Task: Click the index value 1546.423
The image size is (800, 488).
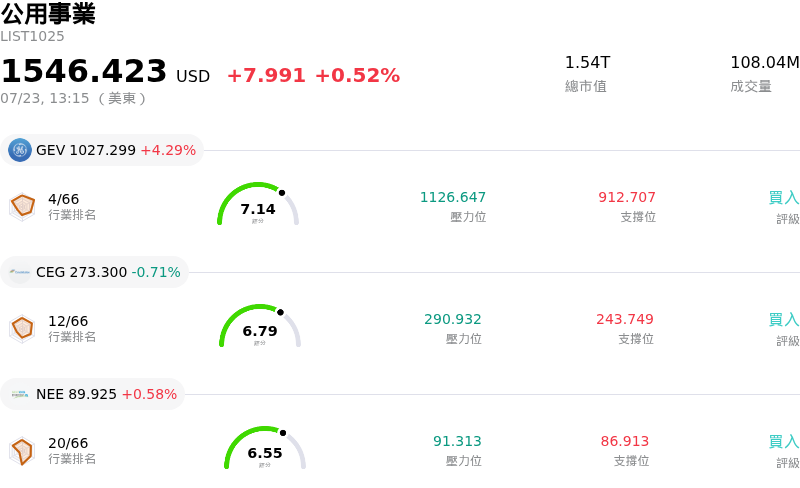Action: [84, 70]
